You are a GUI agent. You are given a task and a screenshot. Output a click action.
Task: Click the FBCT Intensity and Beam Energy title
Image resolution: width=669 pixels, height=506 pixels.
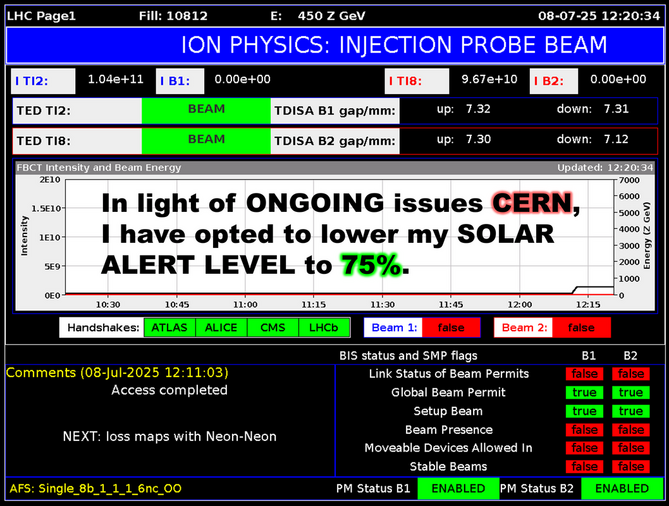[99, 168]
